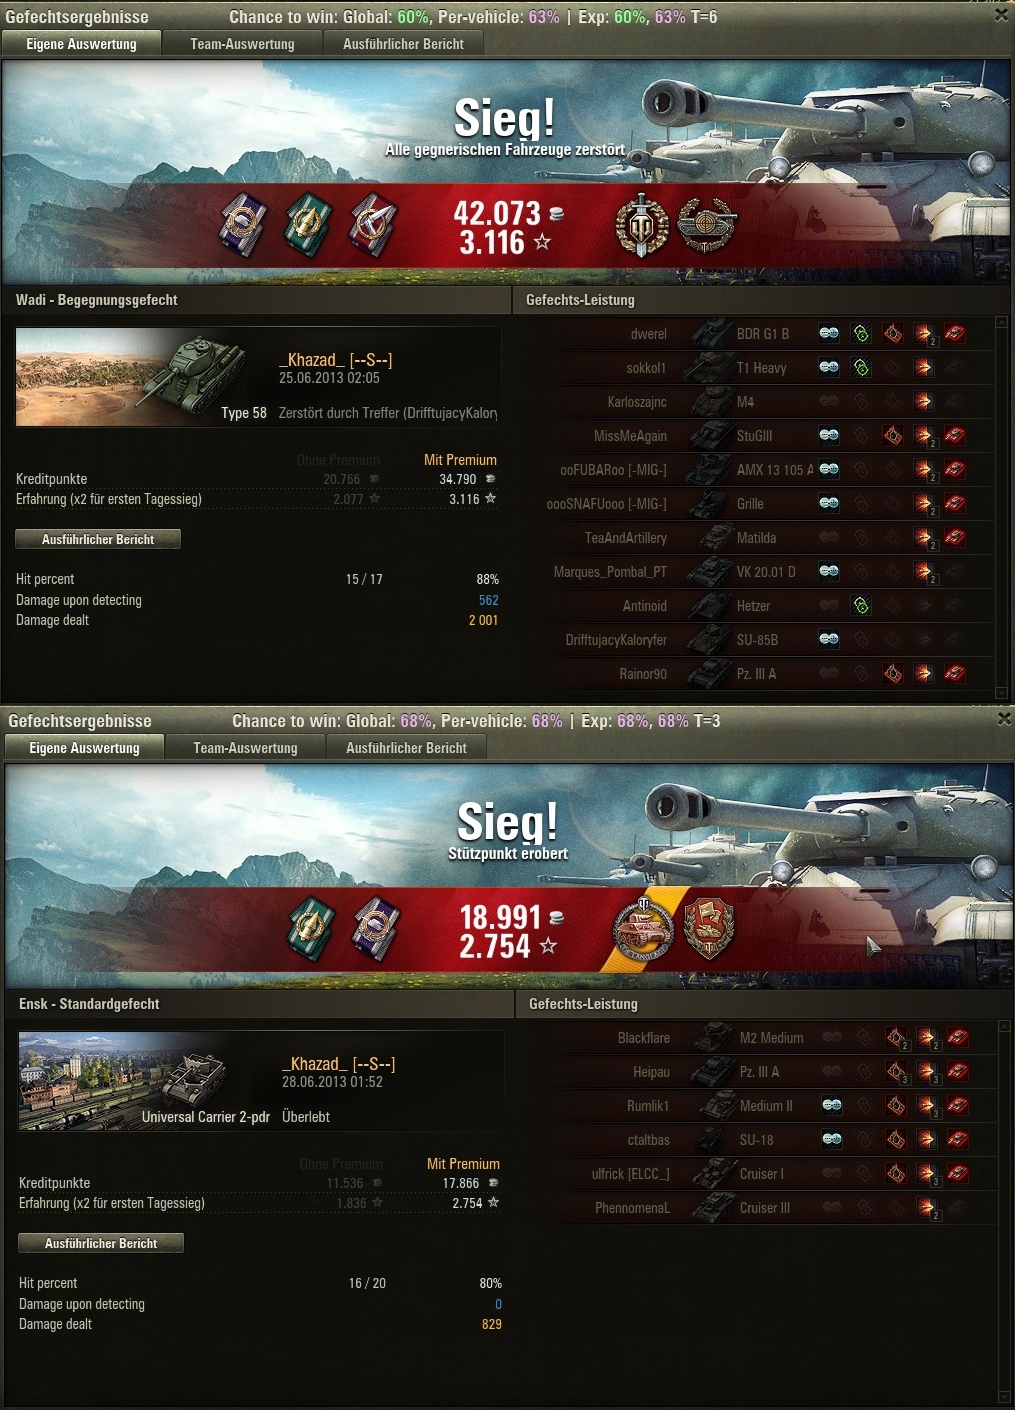1015x1410 pixels.
Task: Click the damage icon in the Rainor90 row
Action: tap(924, 674)
